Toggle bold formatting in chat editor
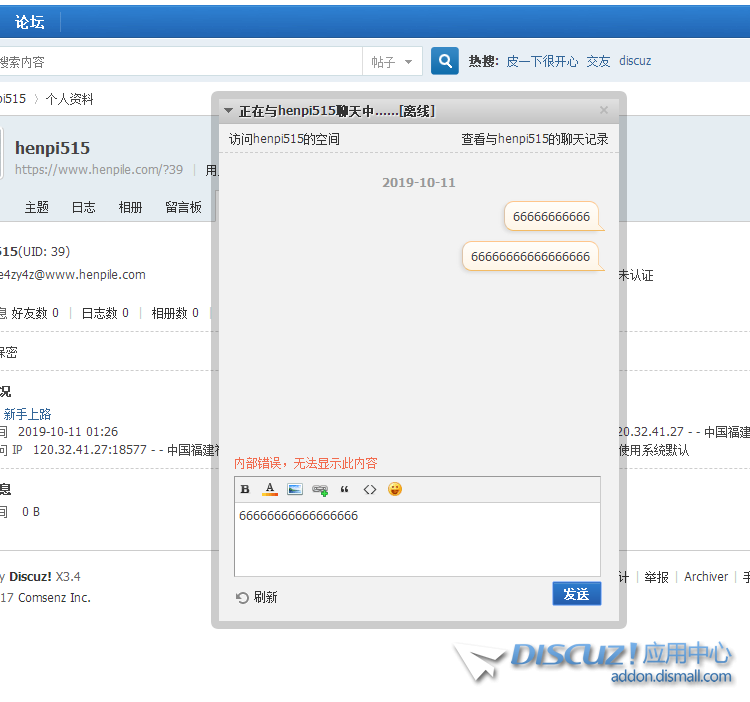The image size is (750, 702). click(246, 489)
